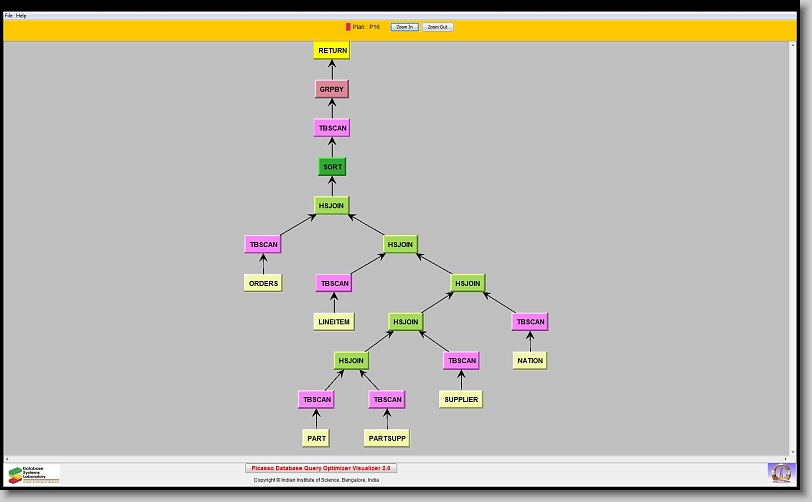
Task: Click the HSJOIN node directly below SORT
Action: (332, 205)
